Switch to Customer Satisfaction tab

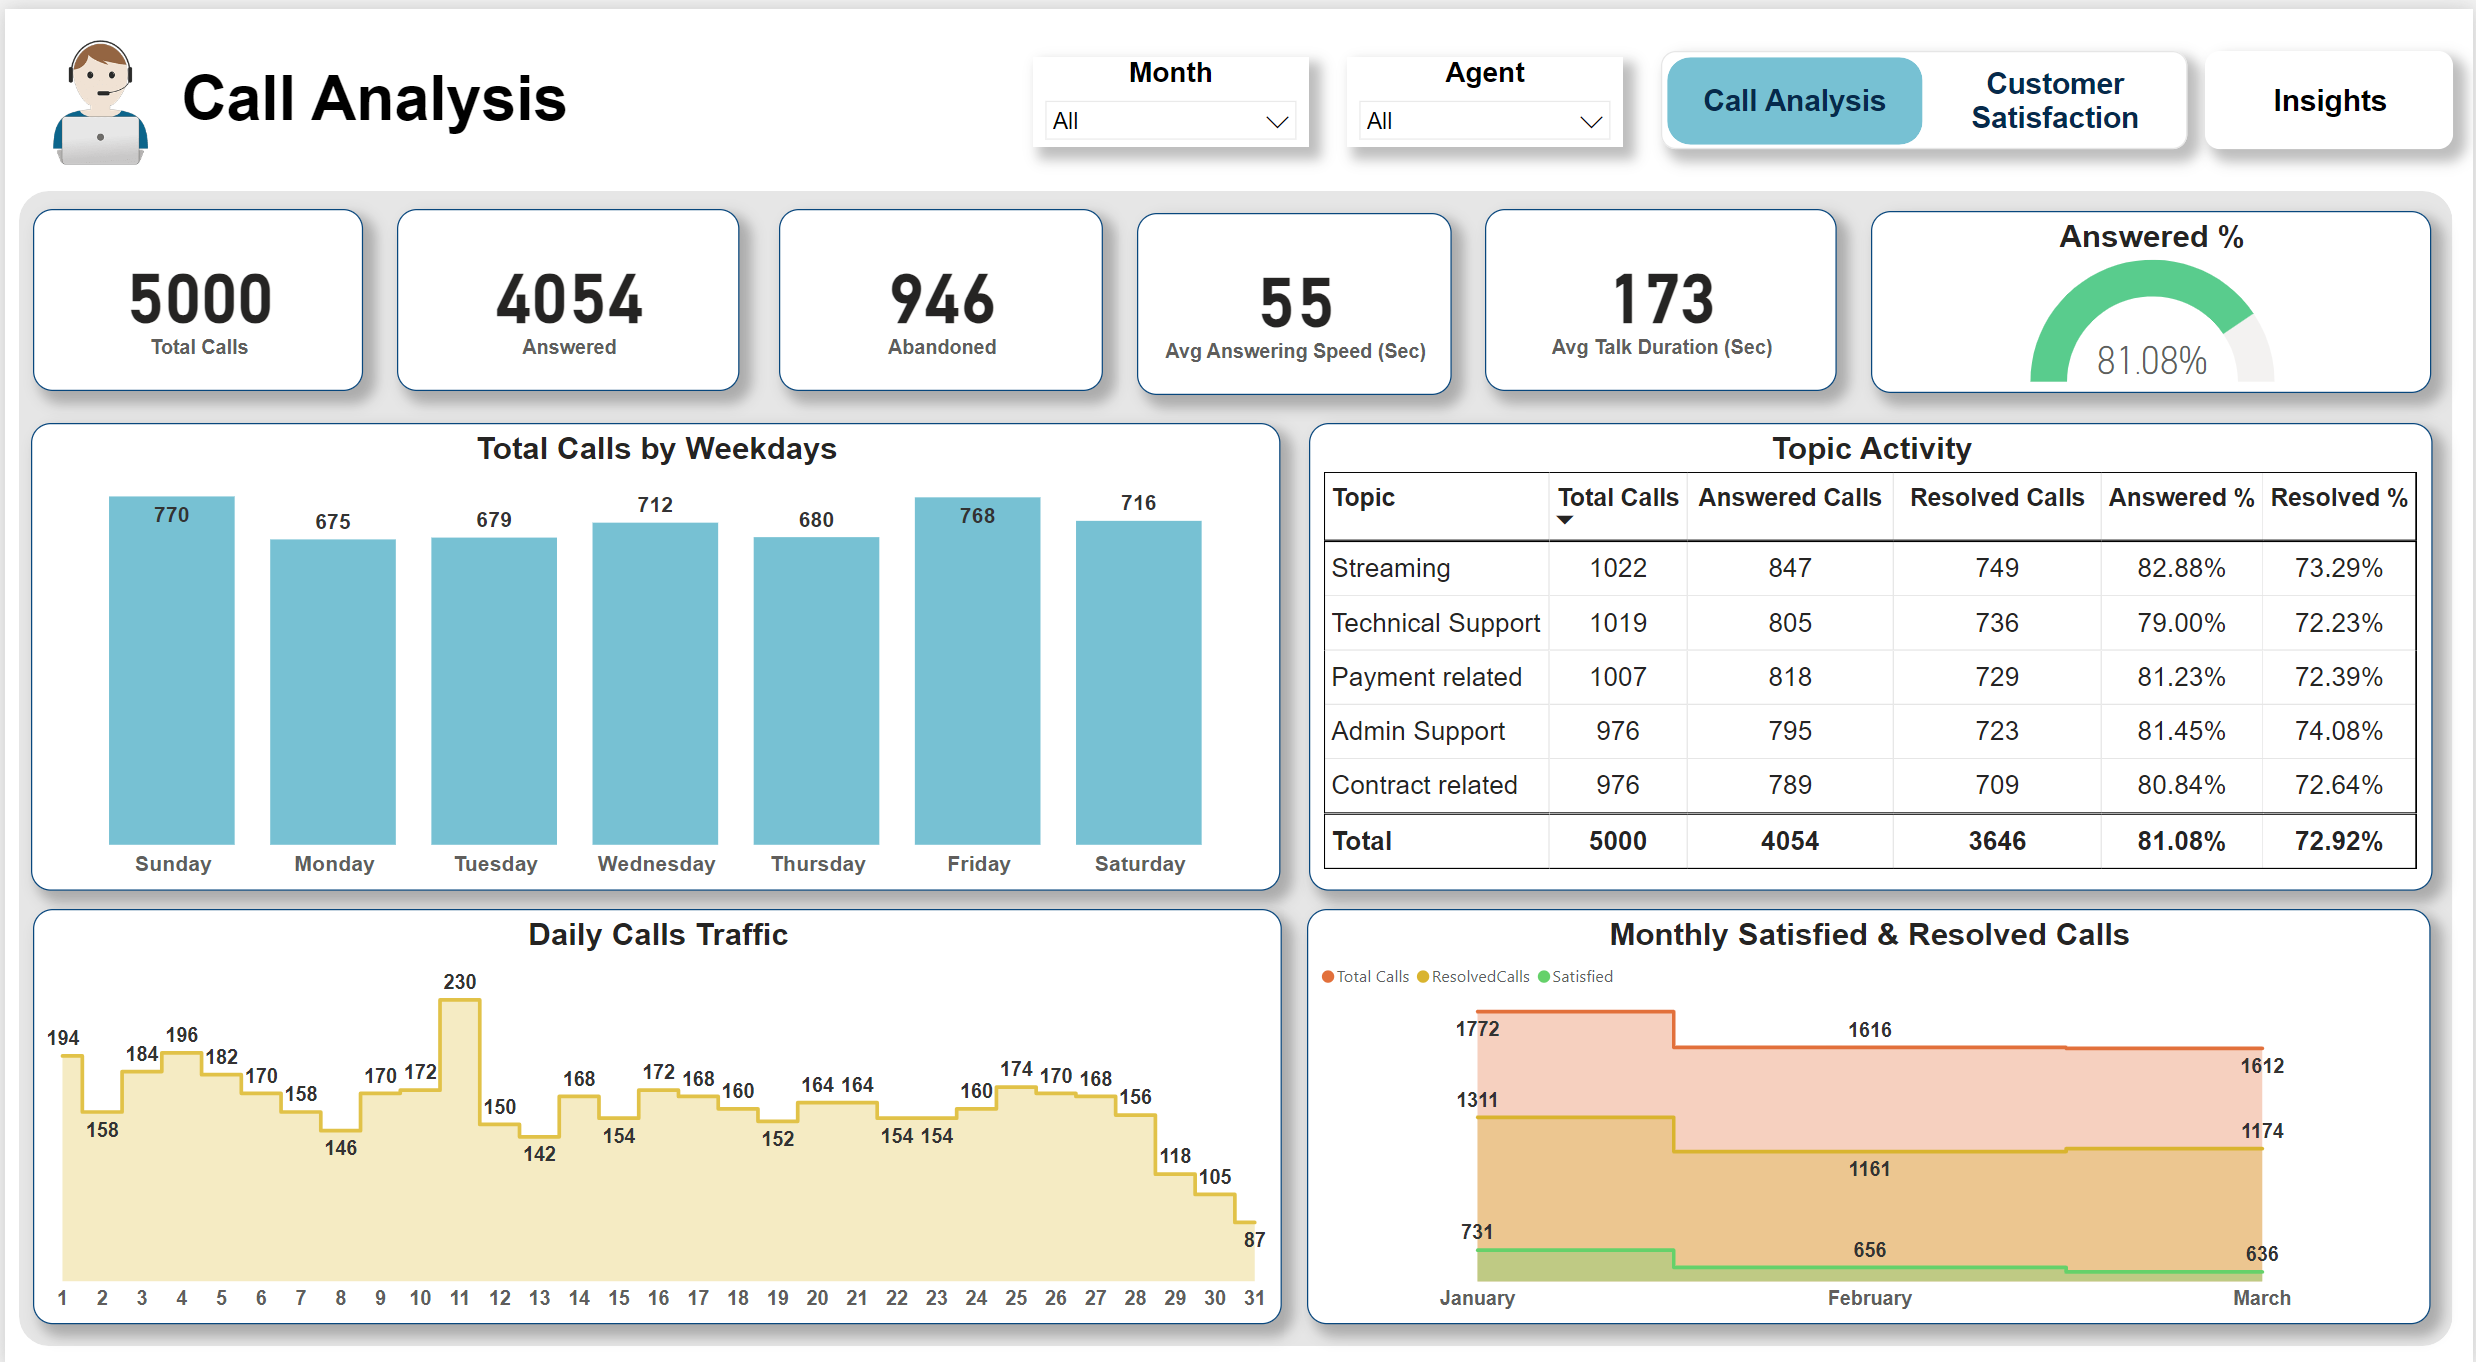[2054, 101]
